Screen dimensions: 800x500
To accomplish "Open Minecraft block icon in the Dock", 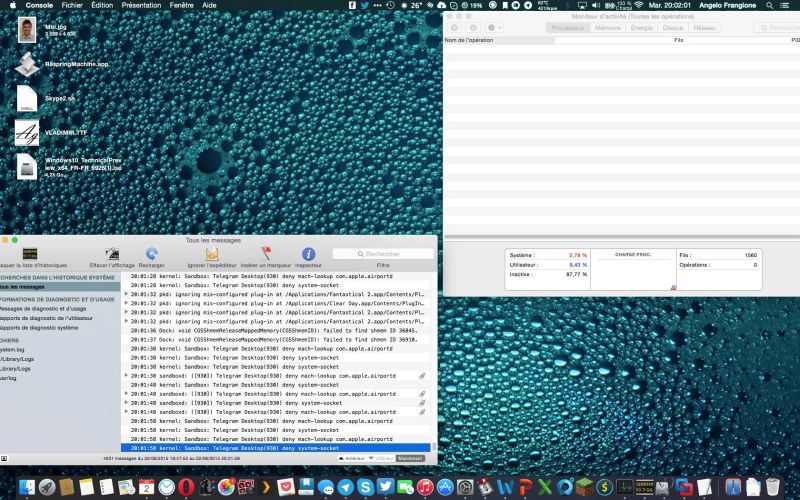I will pos(585,487).
